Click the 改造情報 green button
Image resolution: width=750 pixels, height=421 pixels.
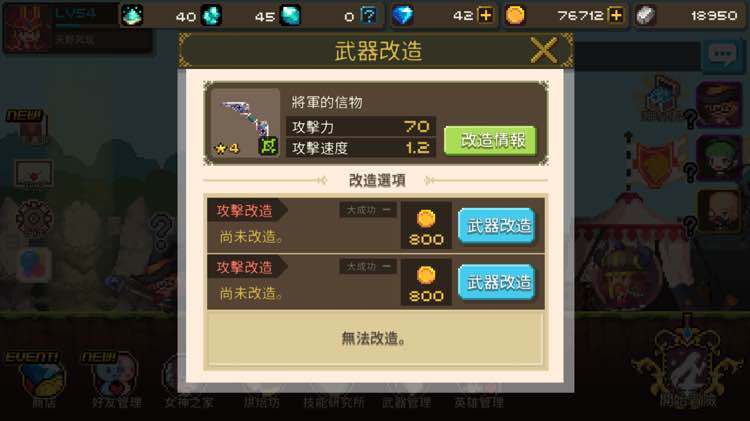(x=490, y=141)
